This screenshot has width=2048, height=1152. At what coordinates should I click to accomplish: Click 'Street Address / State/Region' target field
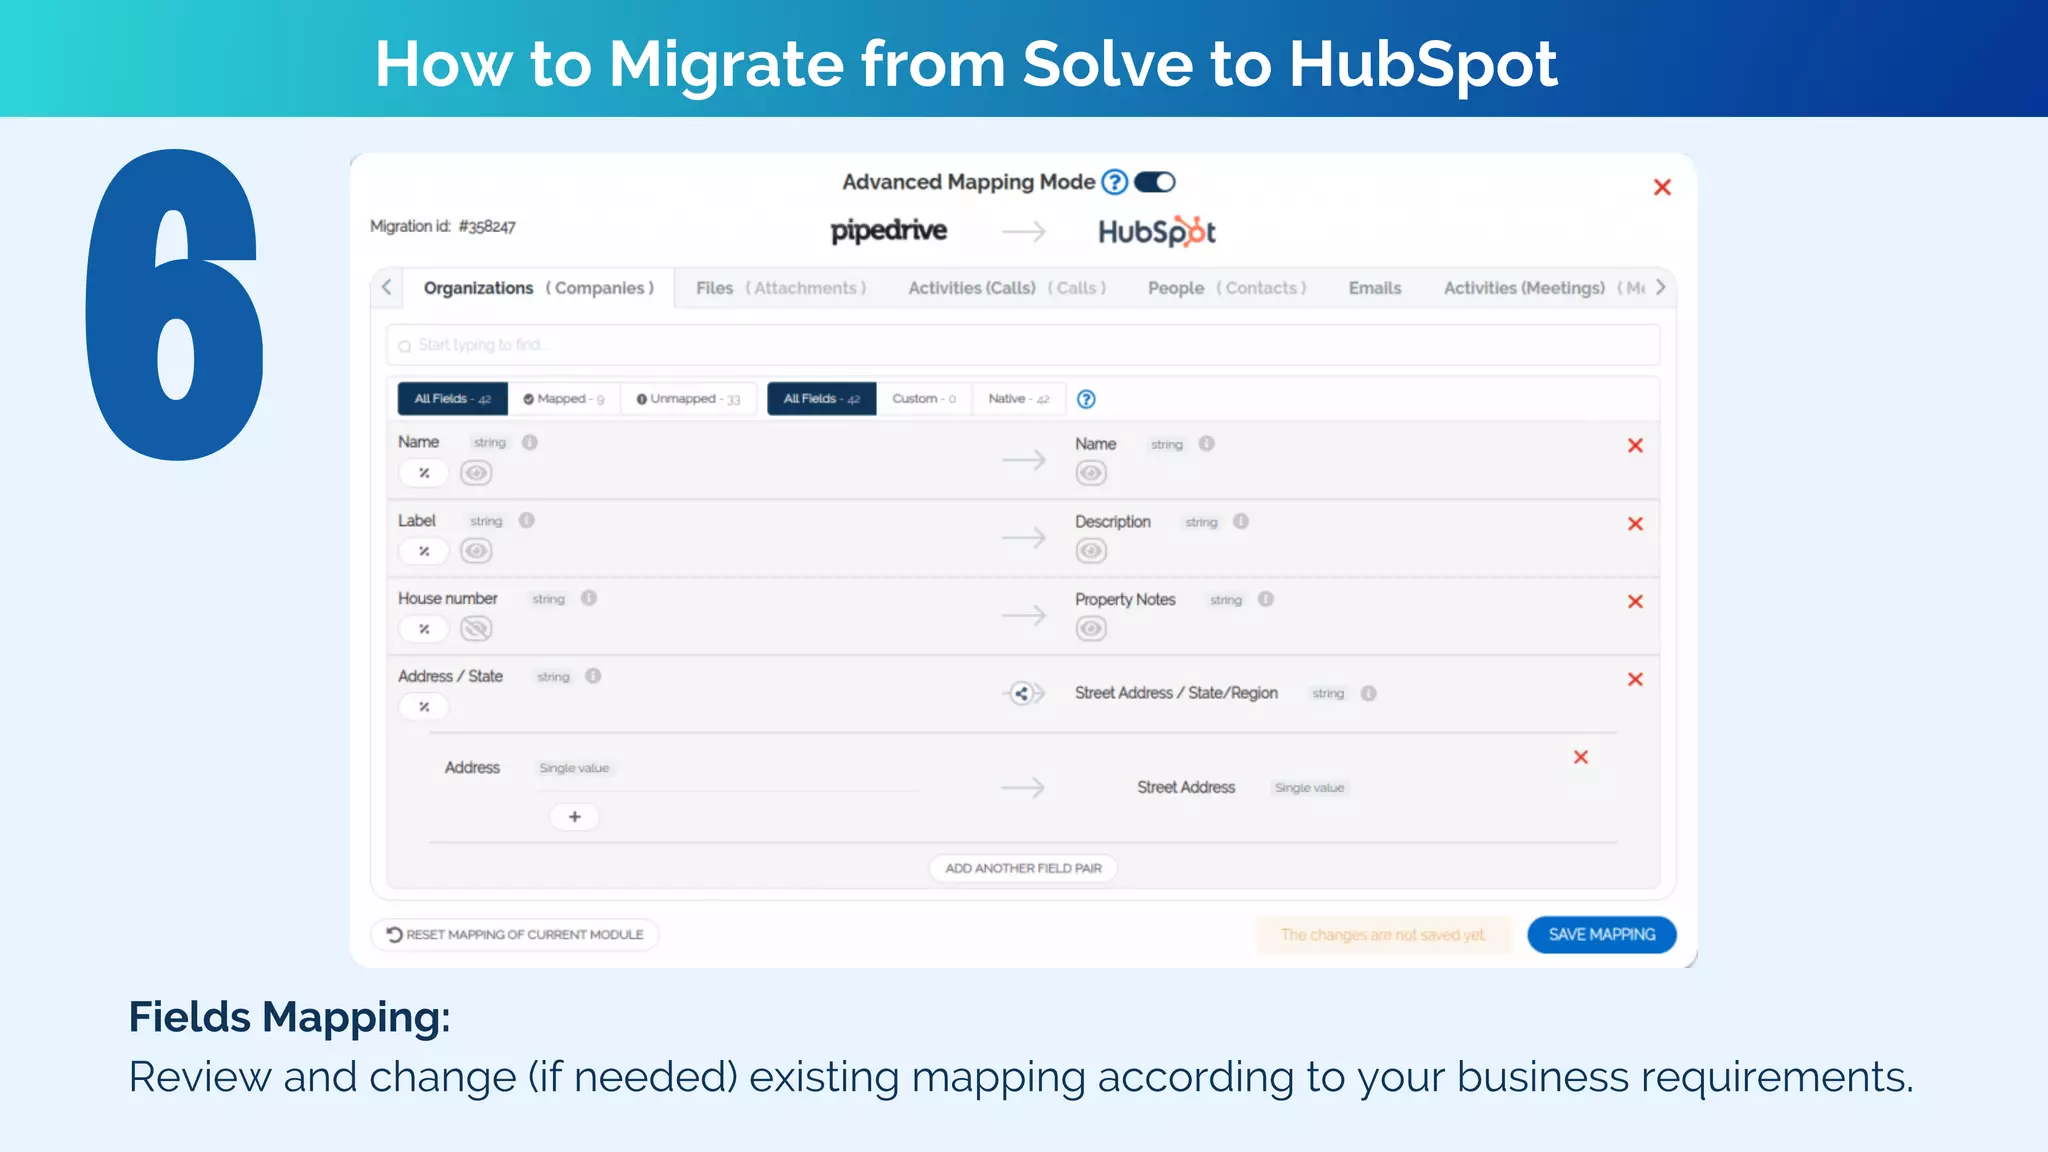(x=1176, y=693)
